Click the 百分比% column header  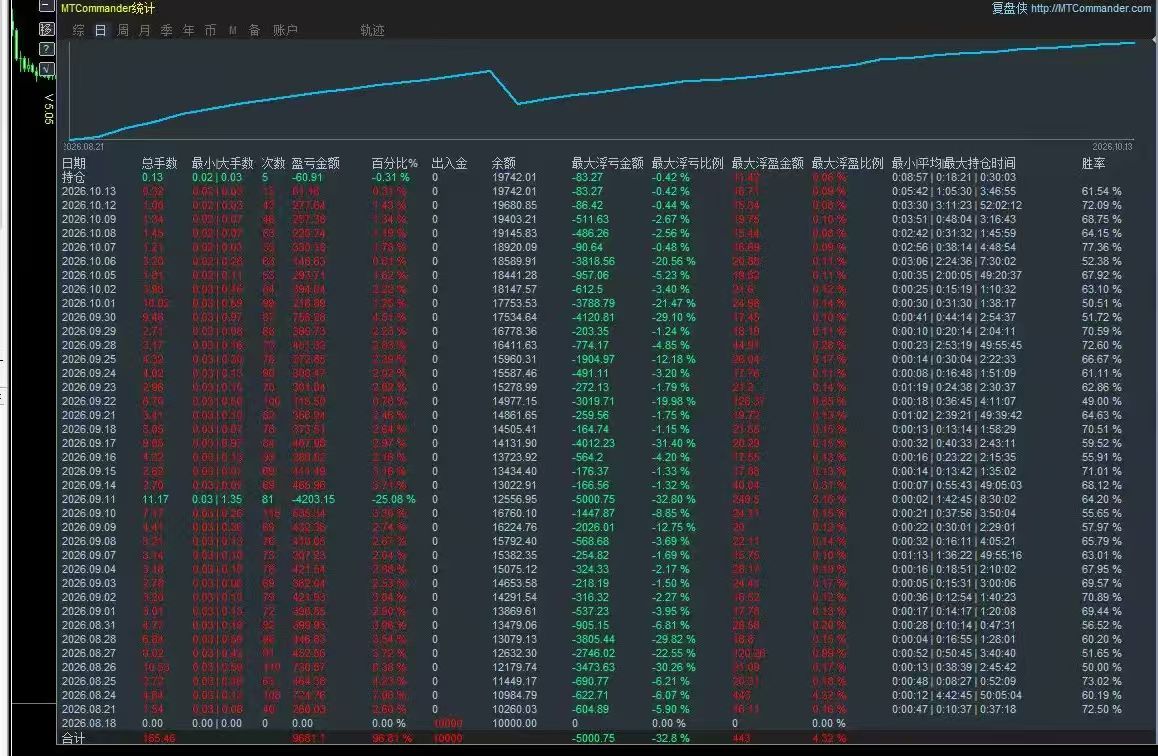pos(394,163)
